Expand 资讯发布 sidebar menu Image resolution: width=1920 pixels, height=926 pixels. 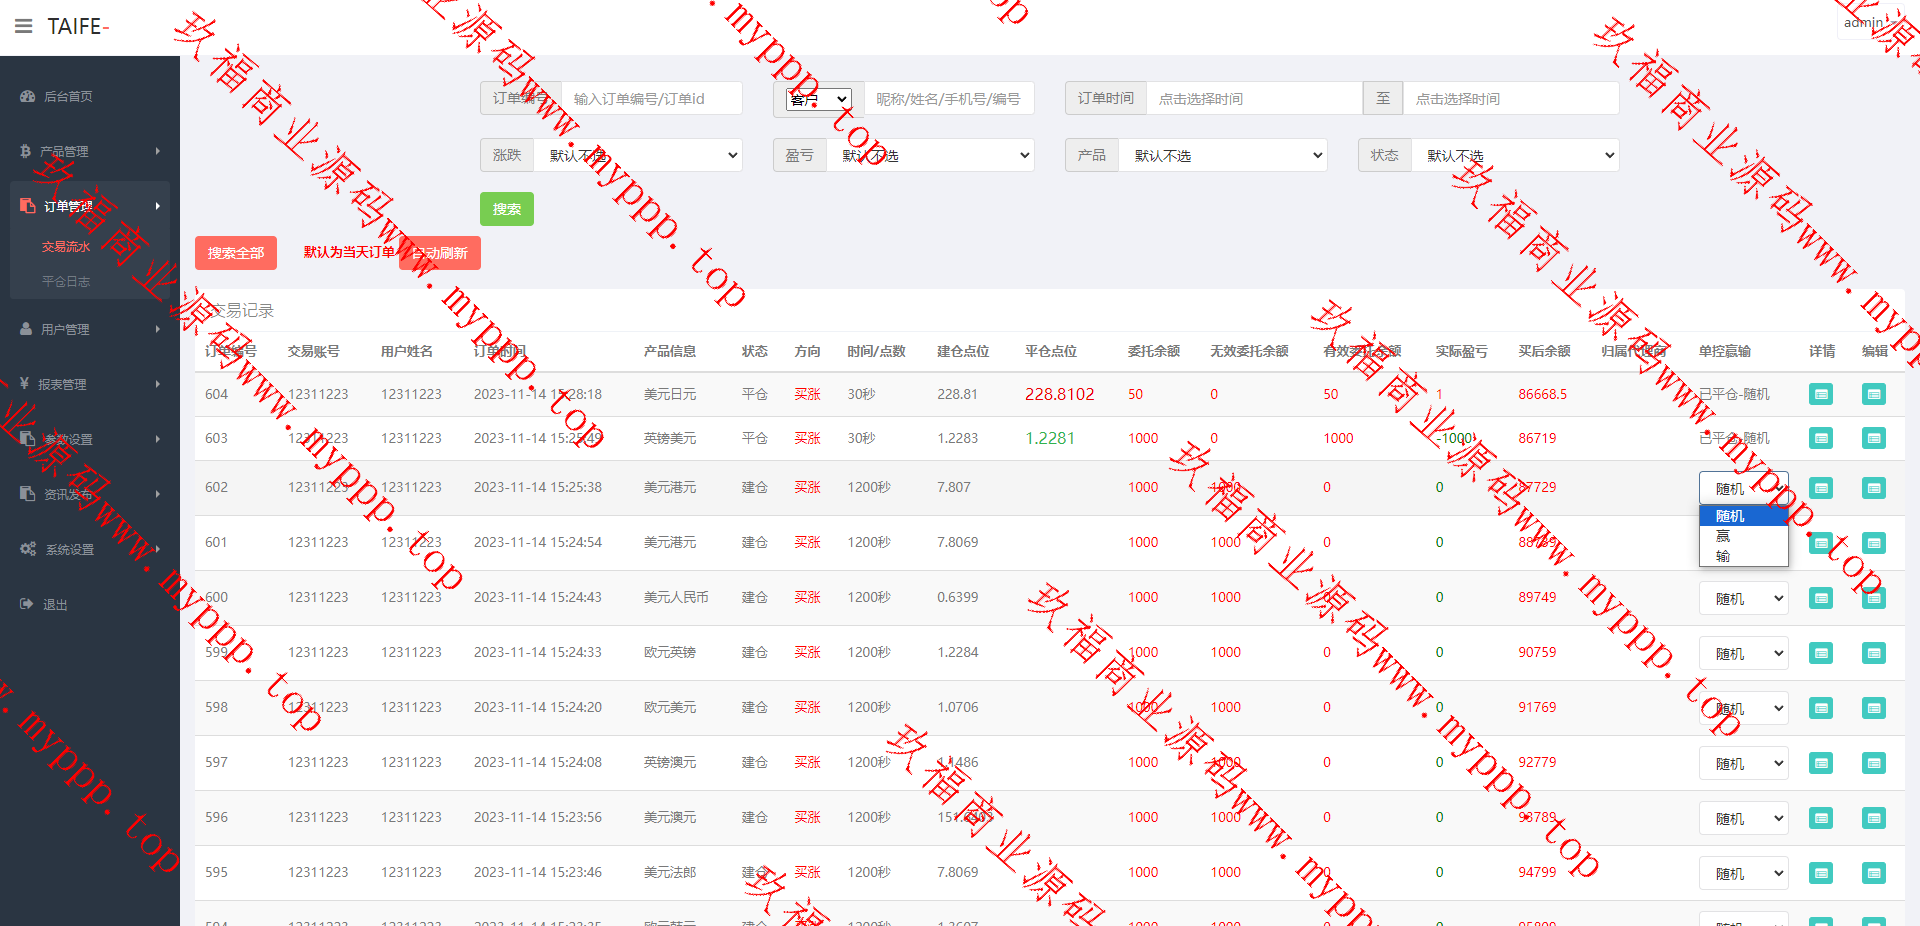coord(90,494)
